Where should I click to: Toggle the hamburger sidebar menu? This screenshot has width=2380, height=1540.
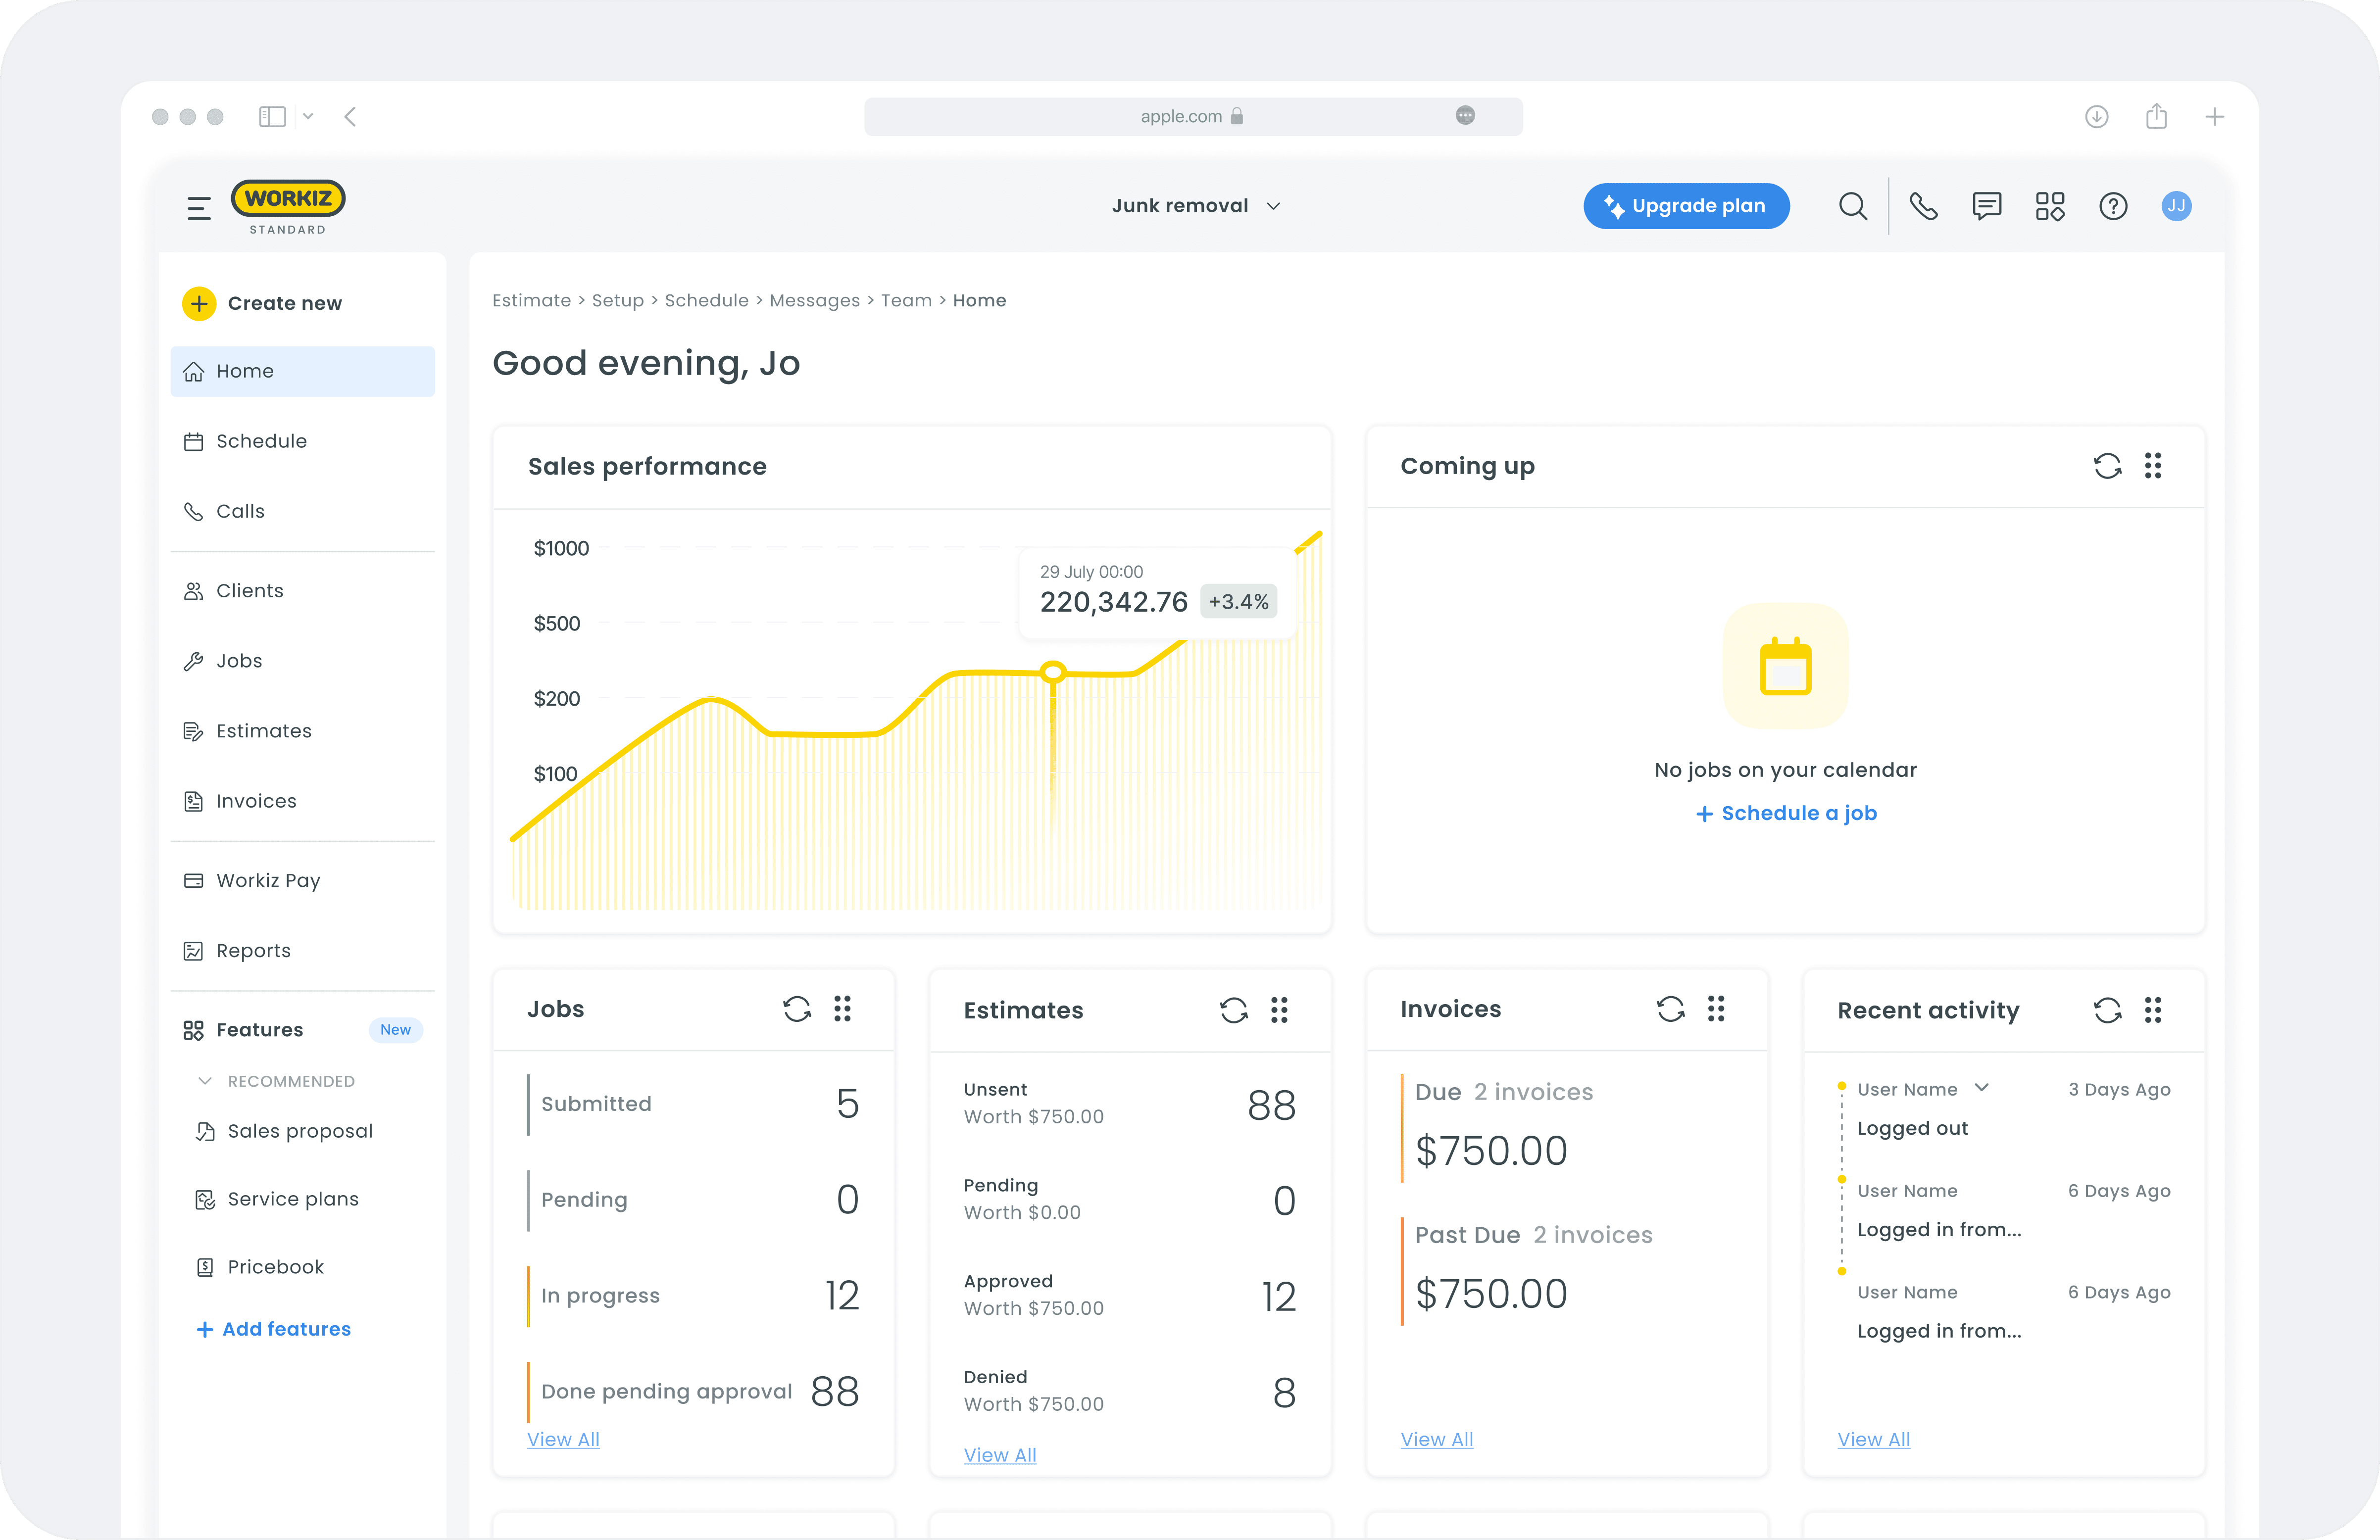199,208
